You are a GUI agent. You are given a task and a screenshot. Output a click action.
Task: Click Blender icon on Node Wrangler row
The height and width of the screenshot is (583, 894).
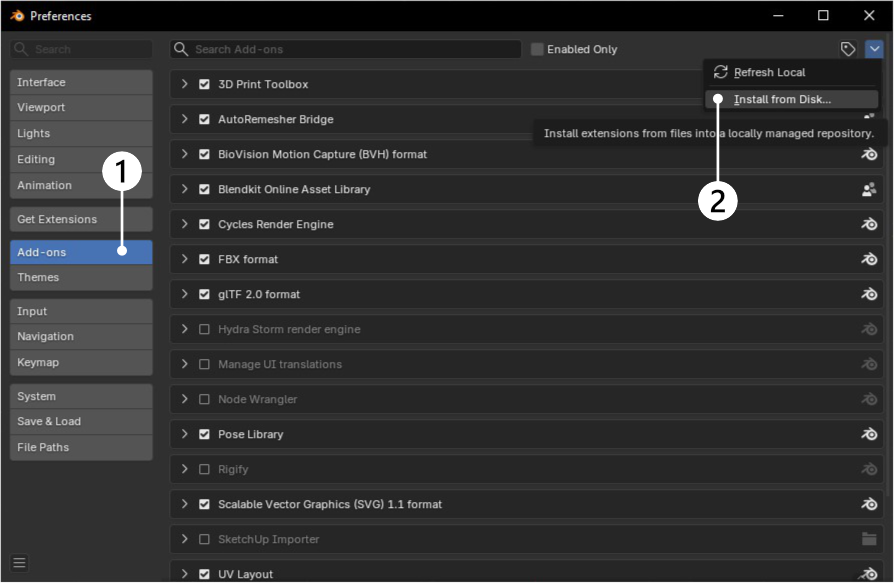pyautogui.click(x=869, y=399)
